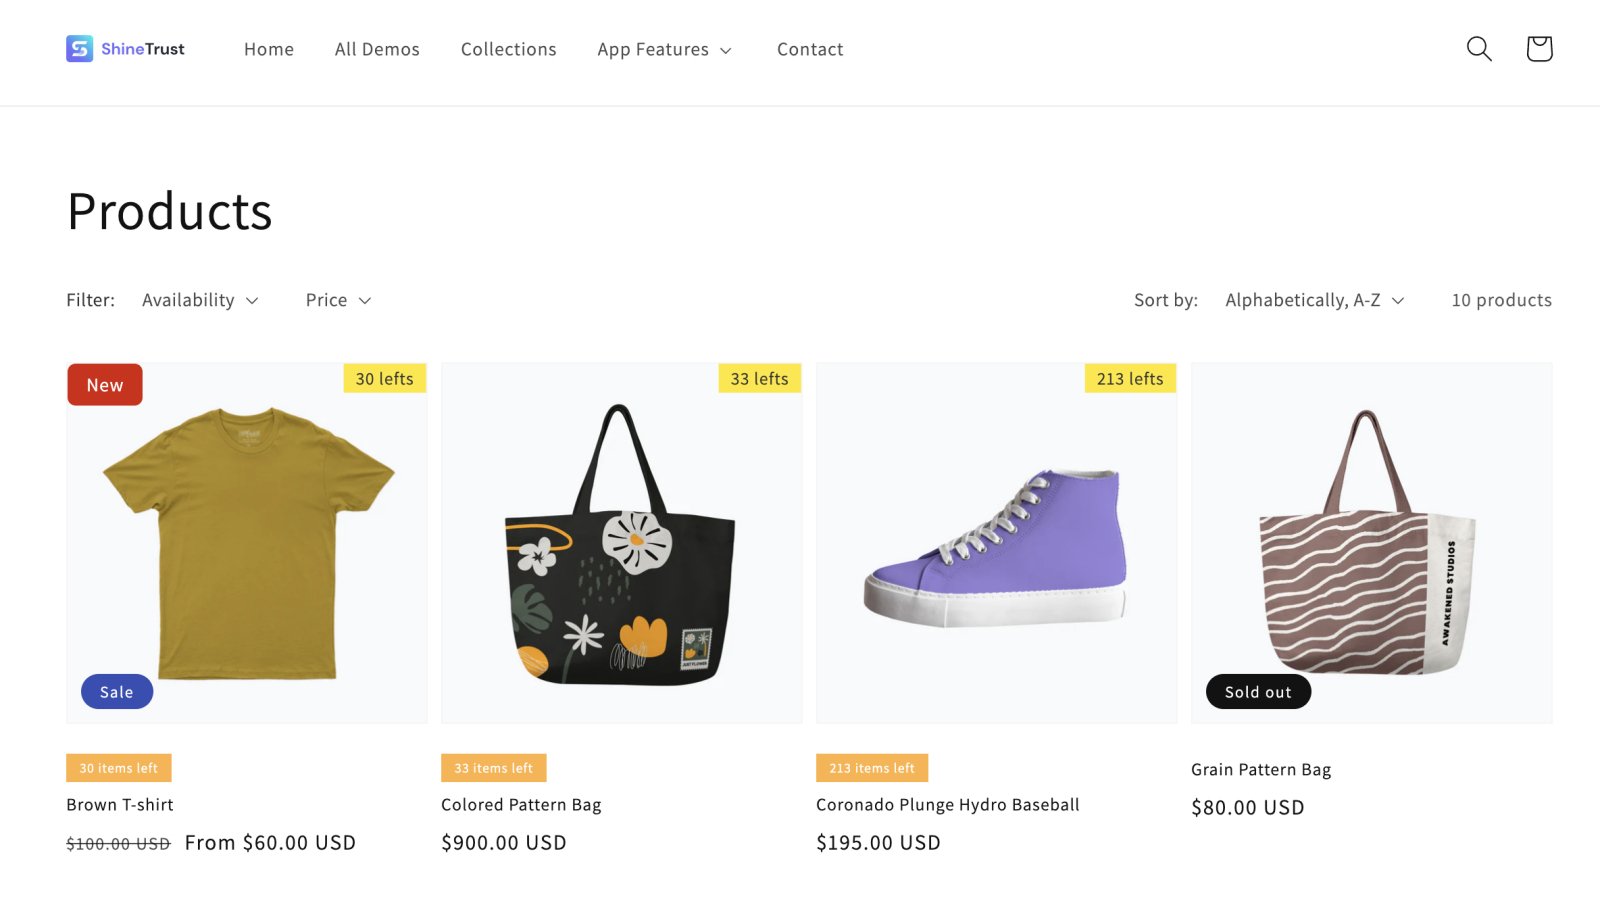Open the search icon
The height and width of the screenshot is (922, 1600).
coord(1478,48)
